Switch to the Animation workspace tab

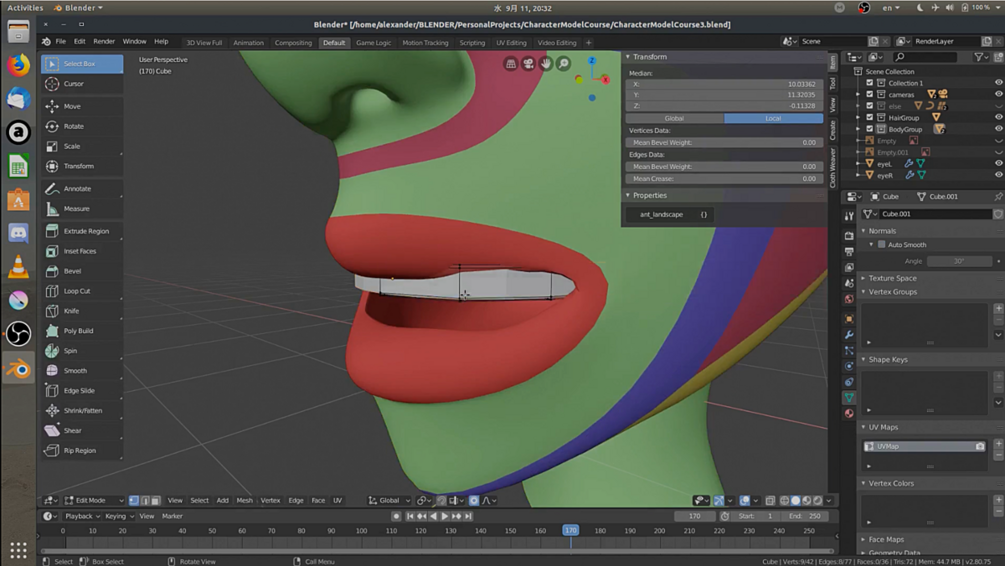249,43
